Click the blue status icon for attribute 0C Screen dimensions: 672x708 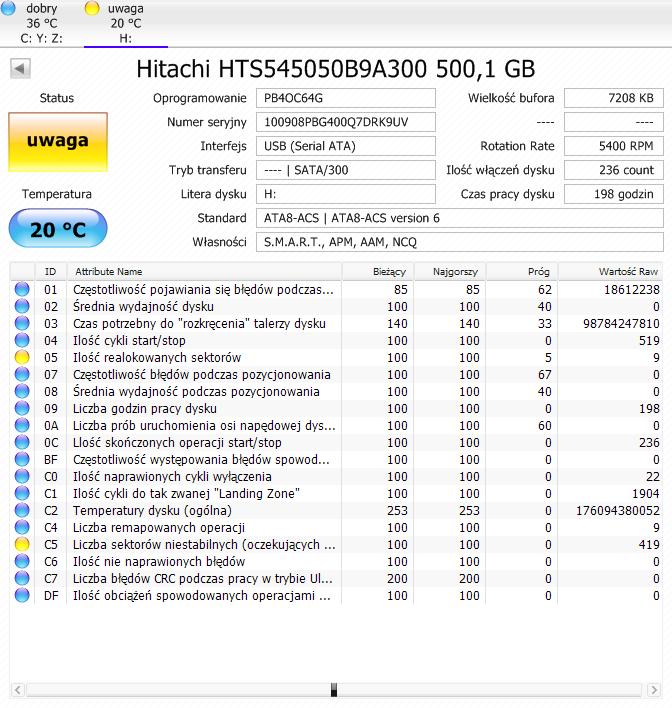click(x=22, y=442)
